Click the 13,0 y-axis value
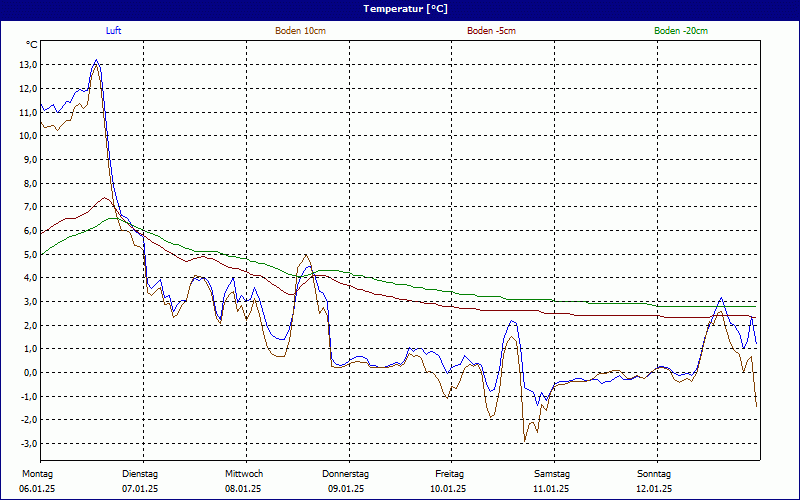 (29, 65)
